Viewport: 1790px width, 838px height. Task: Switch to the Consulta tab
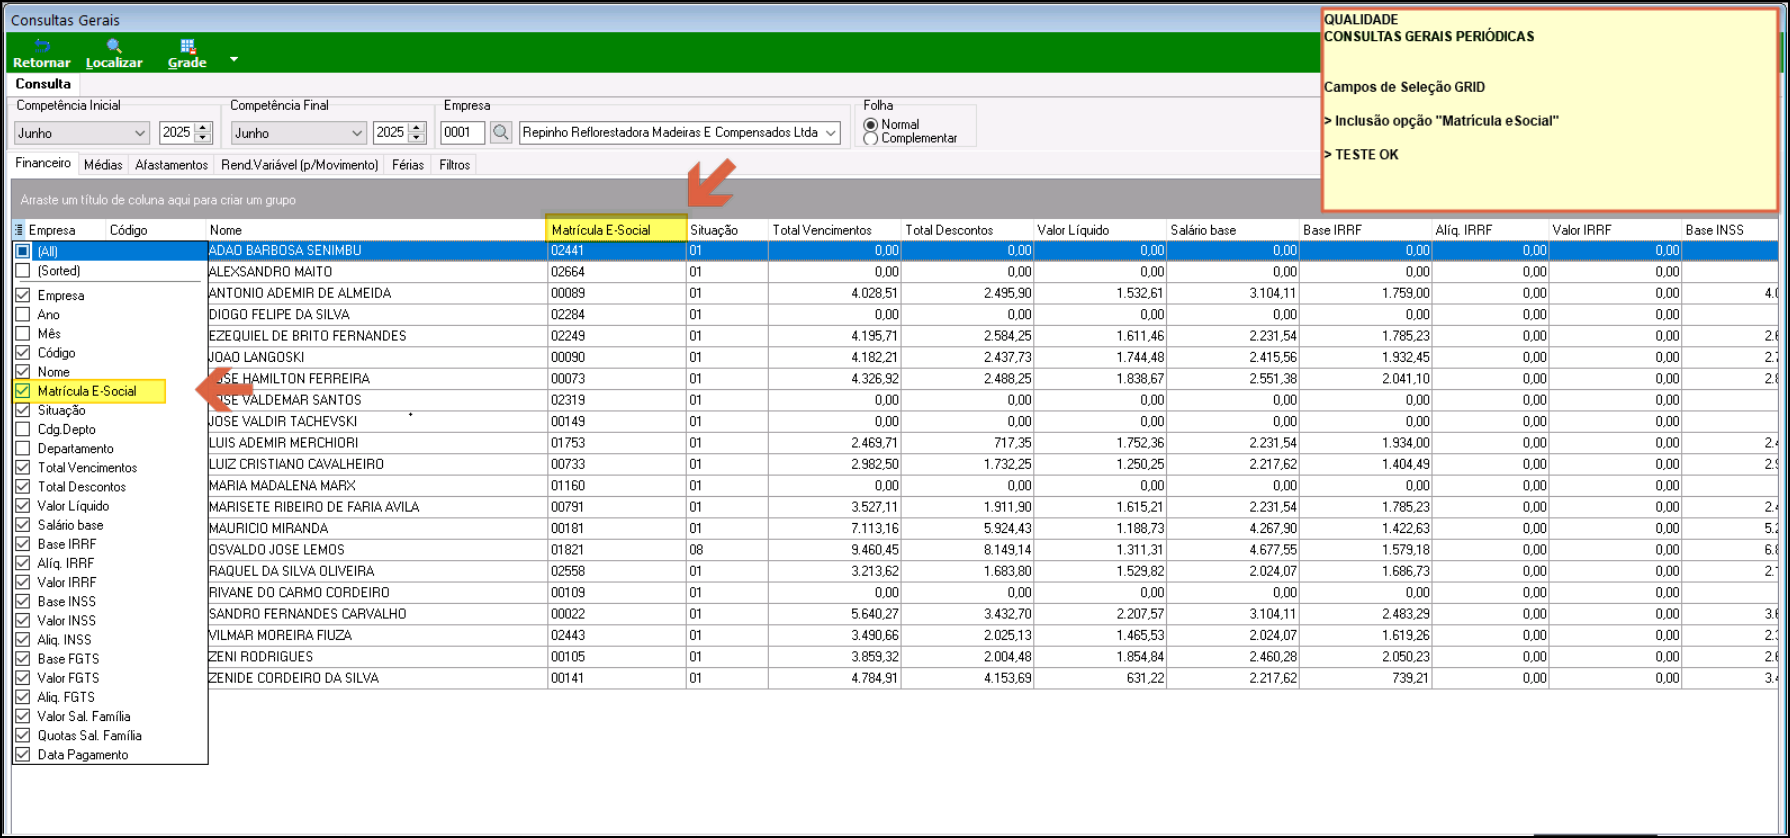pos(43,84)
